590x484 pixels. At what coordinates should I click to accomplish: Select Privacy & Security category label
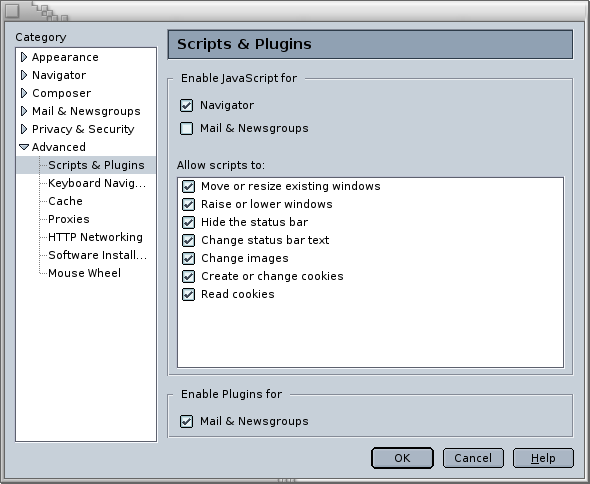coord(83,129)
